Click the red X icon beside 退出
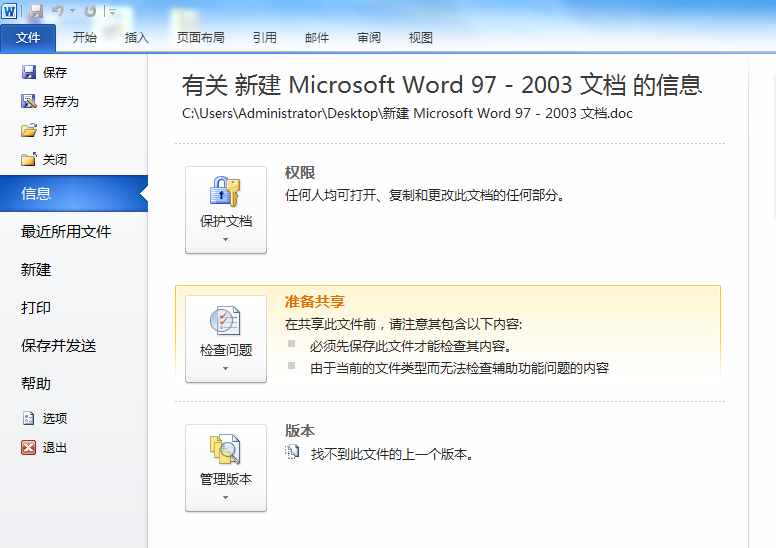 tap(29, 448)
